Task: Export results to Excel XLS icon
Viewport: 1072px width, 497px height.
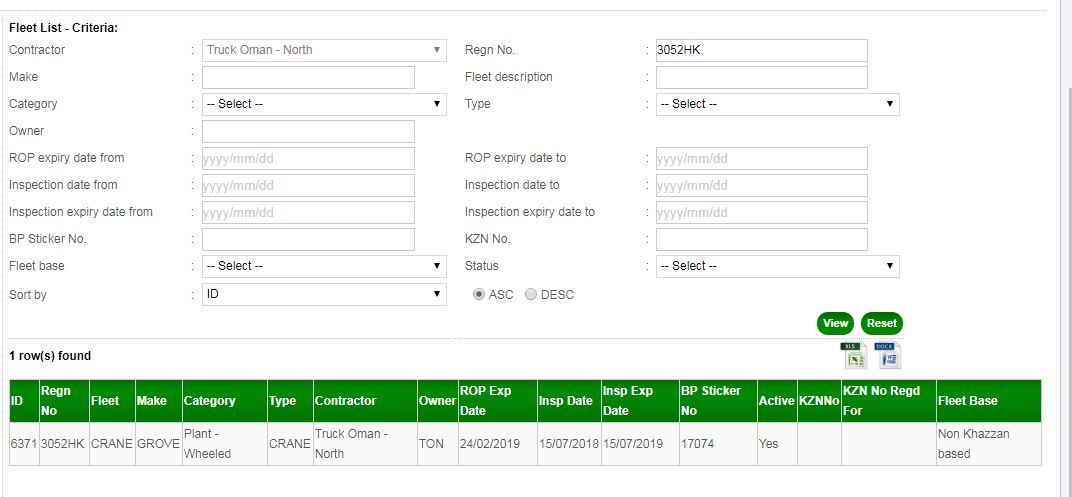Action: pyautogui.click(x=853, y=355)
